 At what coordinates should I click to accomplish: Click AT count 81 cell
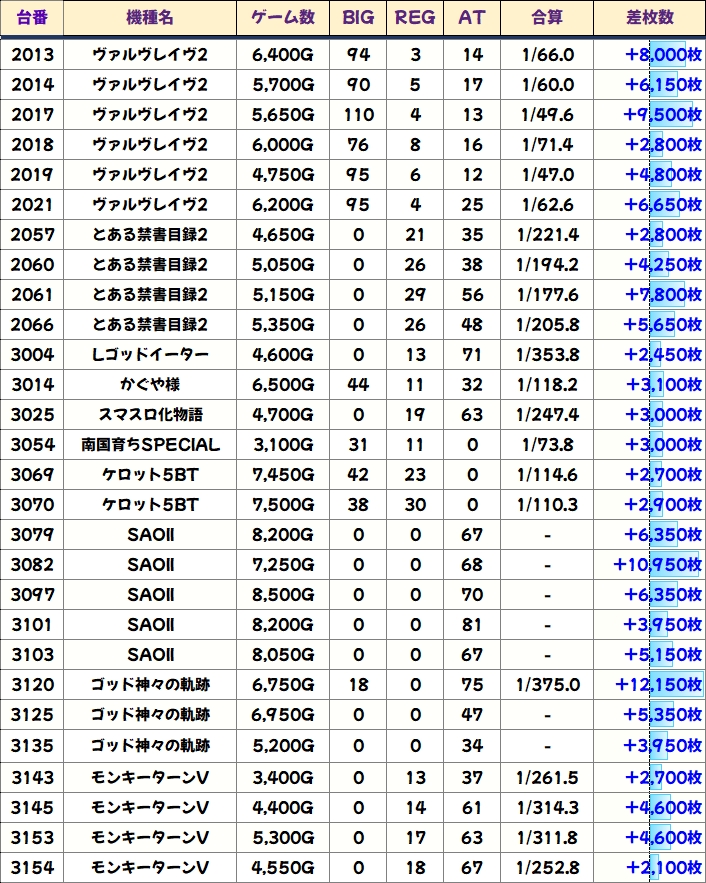[472, 625]
